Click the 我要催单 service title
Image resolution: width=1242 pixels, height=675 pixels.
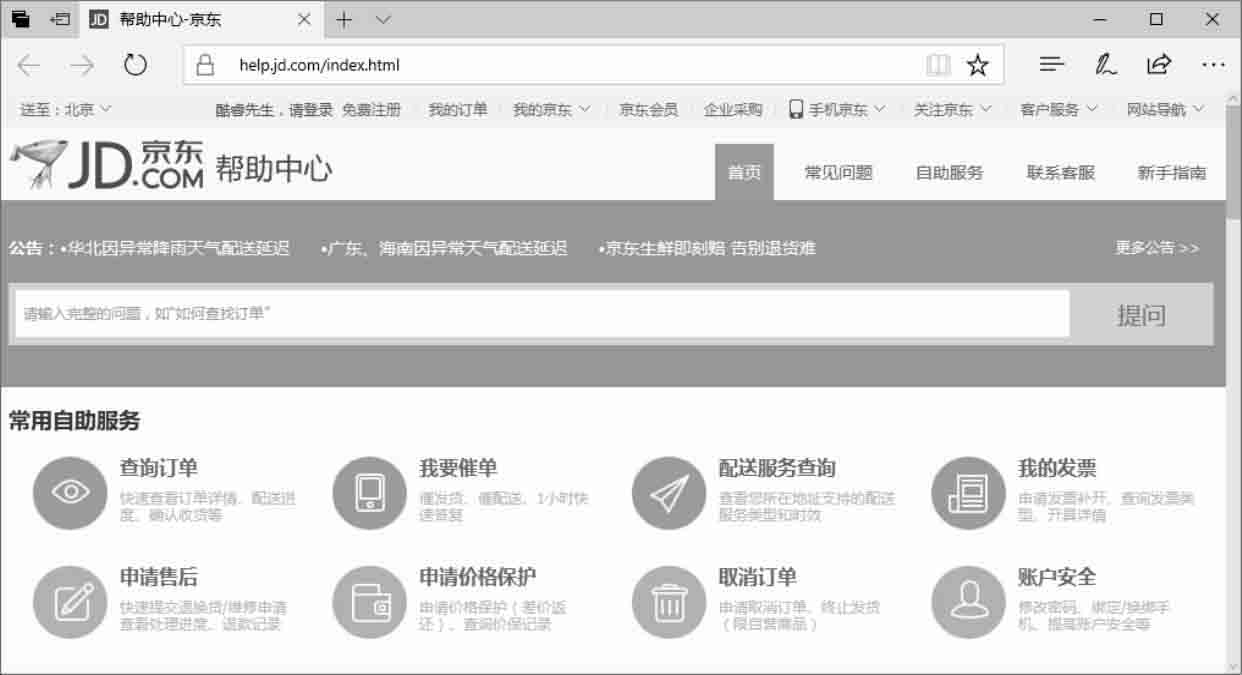click(458, 468)
